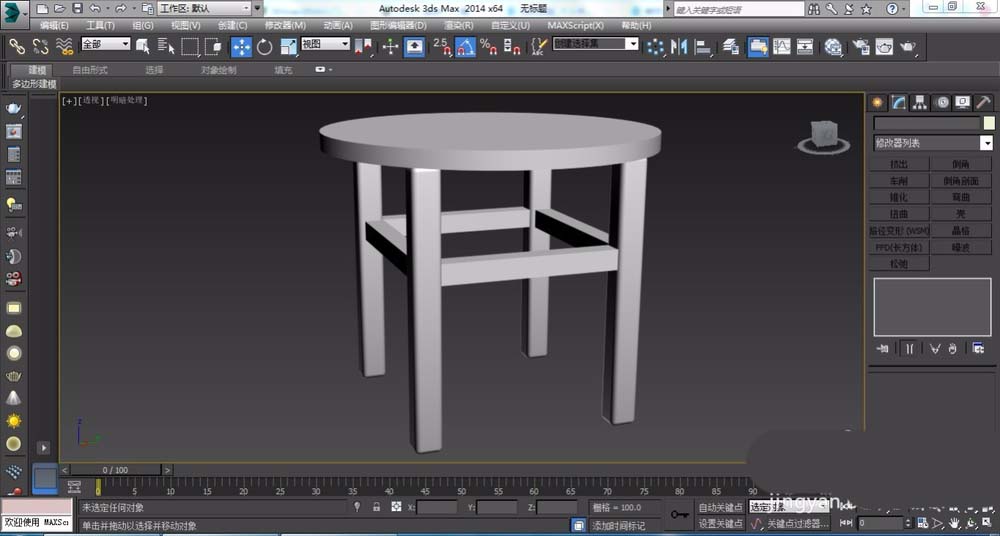Switch to the Create command panel tab
Viewport: 1000px width, 536px height.
[878, 103]
